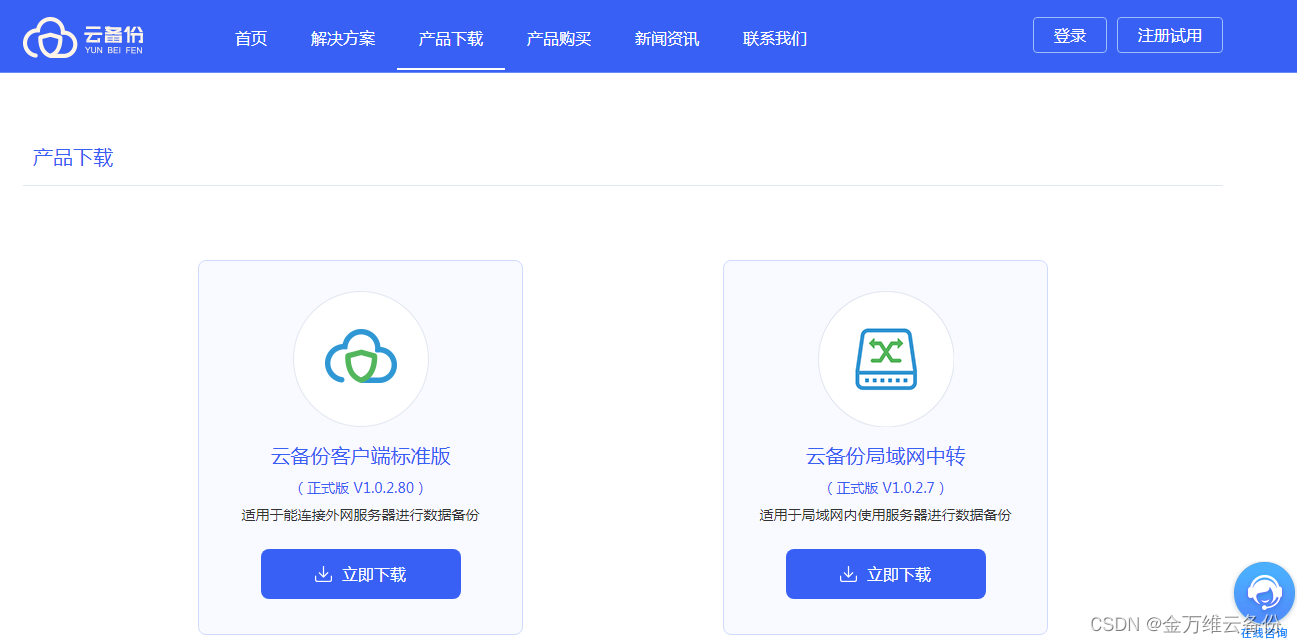
Task: Go to 首页 in navigation
Action: click(251, 39)
